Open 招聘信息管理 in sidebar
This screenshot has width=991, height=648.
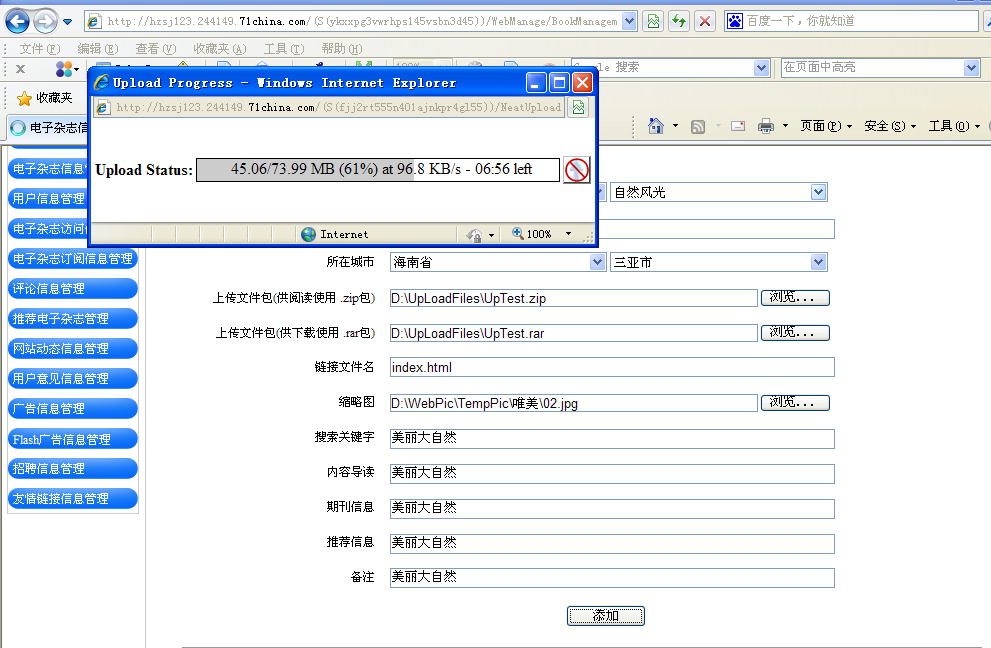pyautogui.click(x=73, y=468)
